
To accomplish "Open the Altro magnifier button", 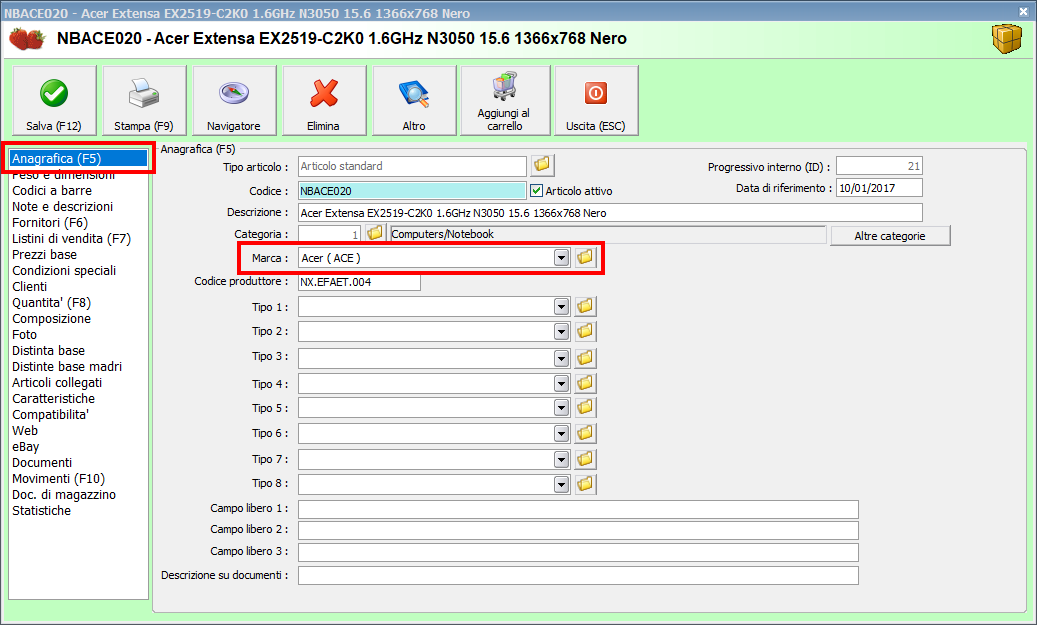I will click(x=414, y=101).
